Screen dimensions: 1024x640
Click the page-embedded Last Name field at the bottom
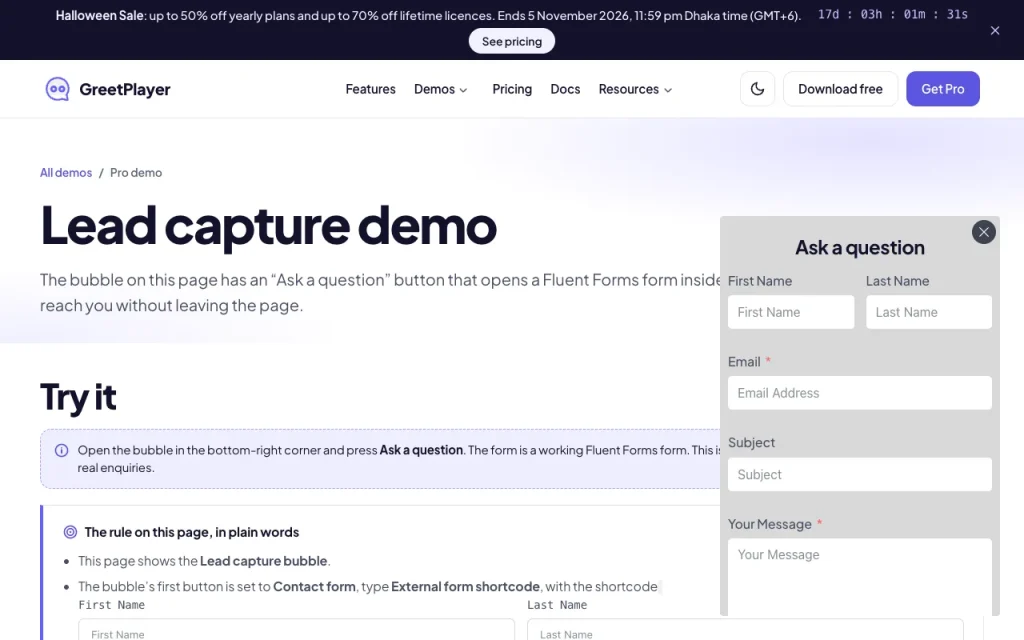(x=745, y=630)
